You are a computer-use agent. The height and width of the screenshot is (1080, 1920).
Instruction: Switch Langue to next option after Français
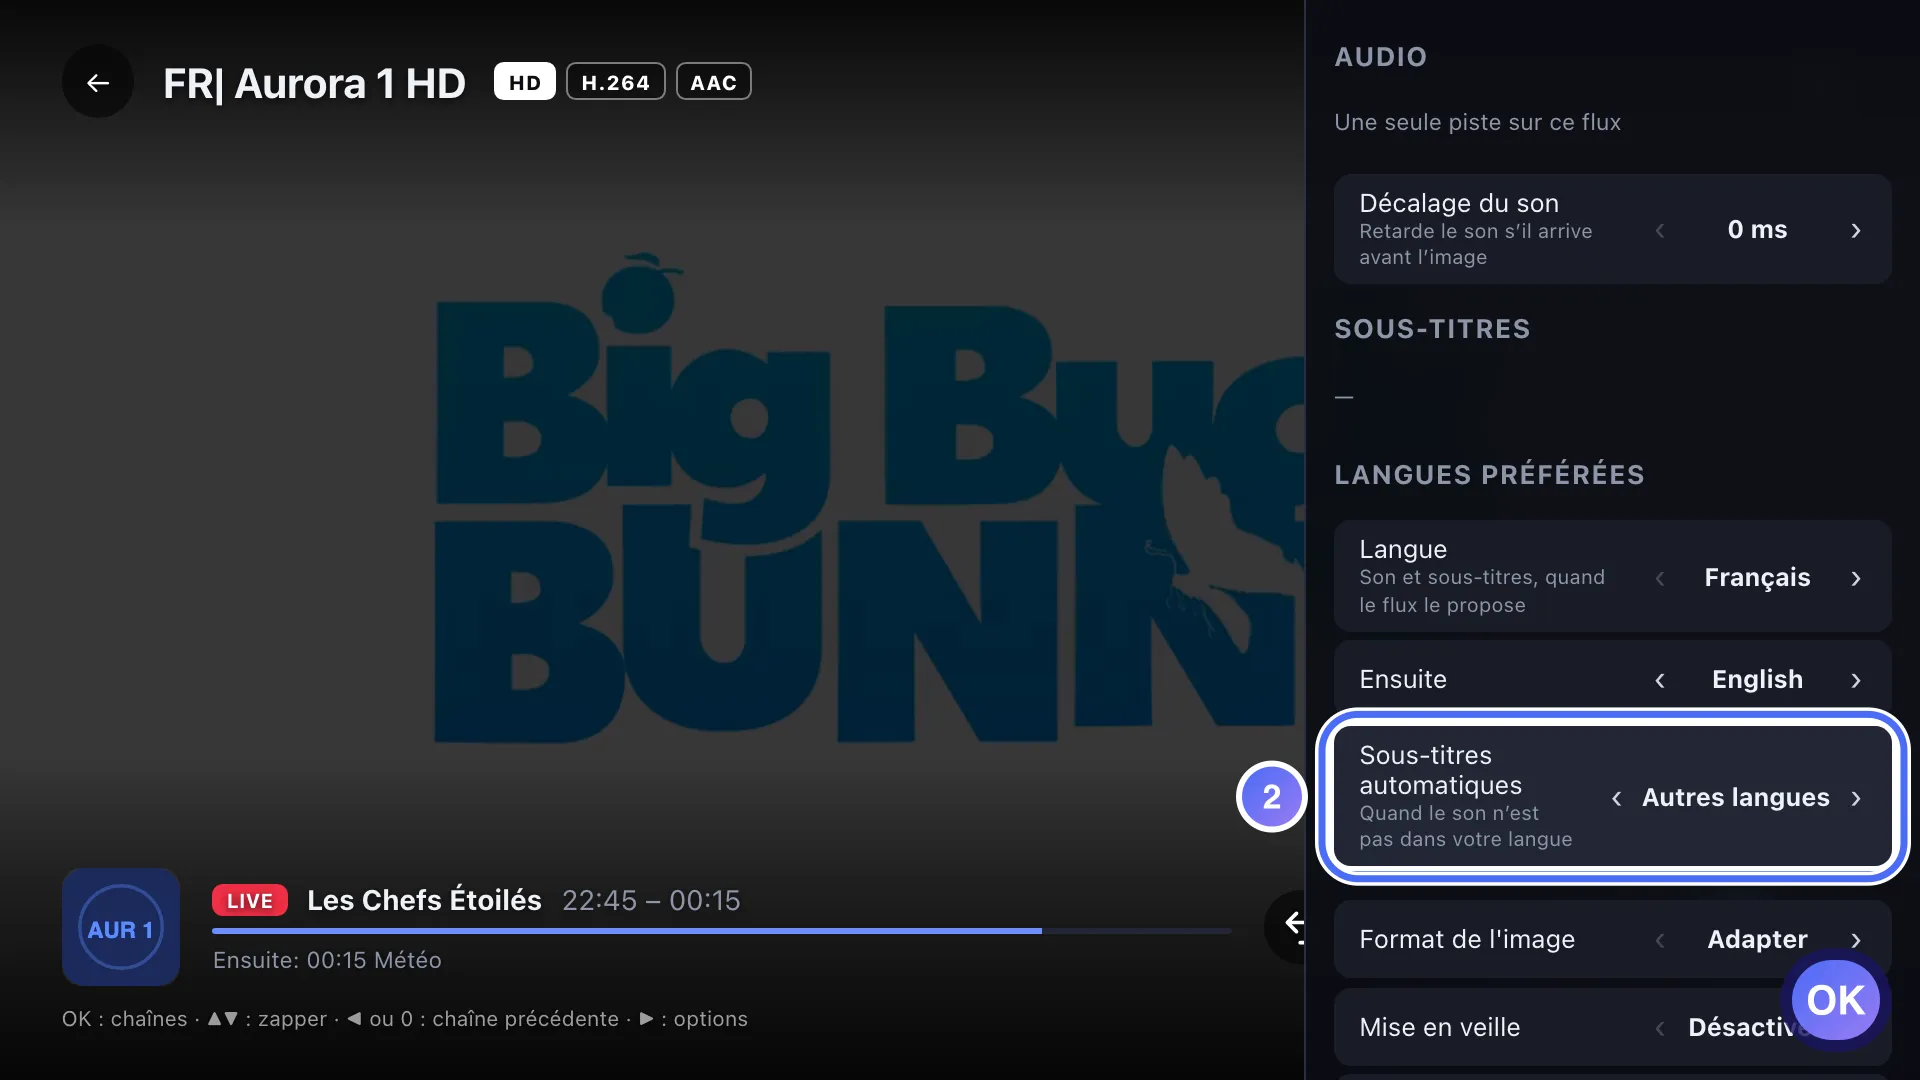1856,578
